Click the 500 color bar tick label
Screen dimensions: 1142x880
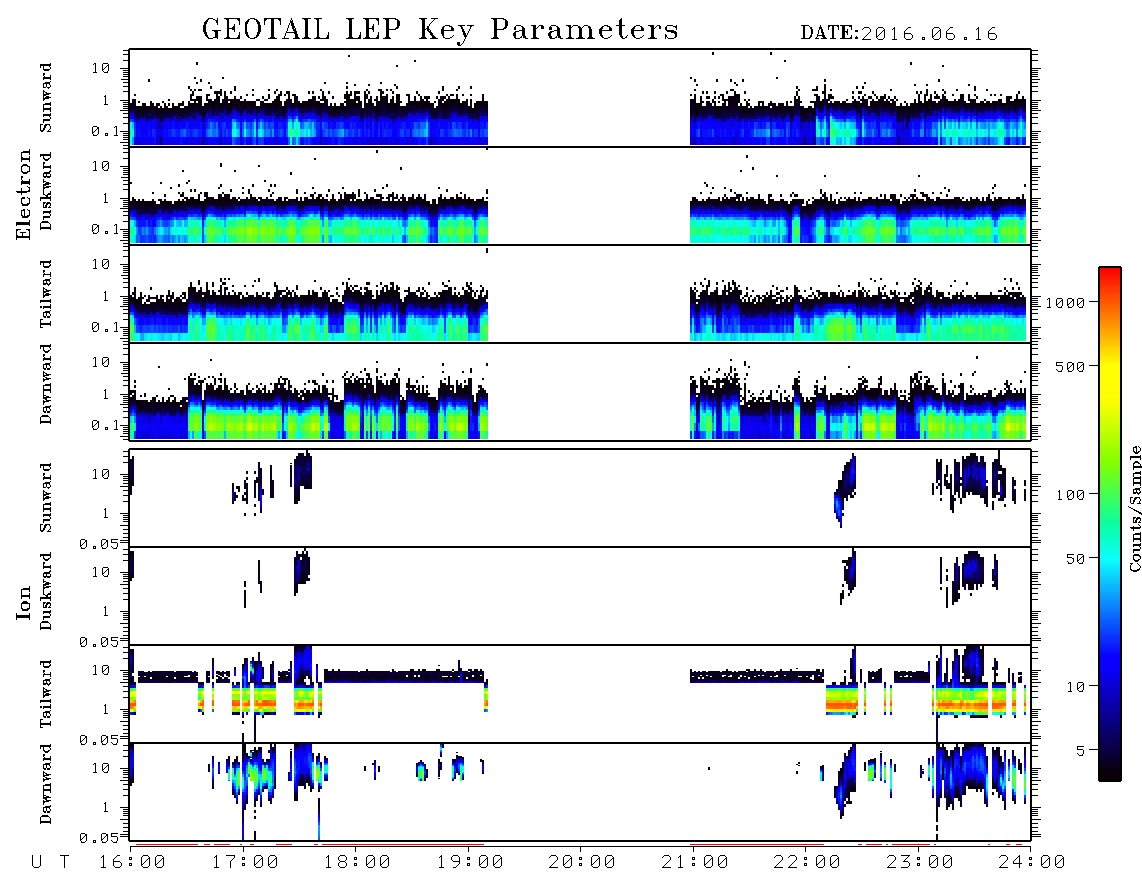[1070, 366]
